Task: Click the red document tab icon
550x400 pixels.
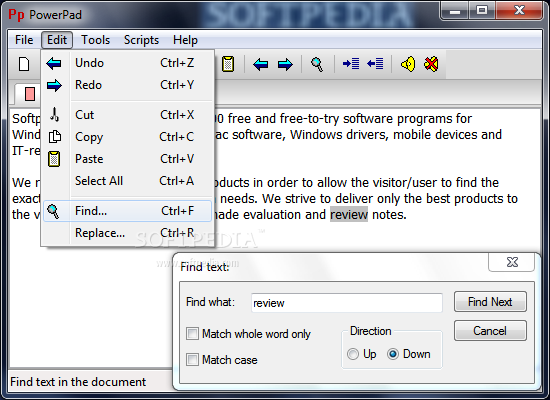Action: click(x=30, y=94)
